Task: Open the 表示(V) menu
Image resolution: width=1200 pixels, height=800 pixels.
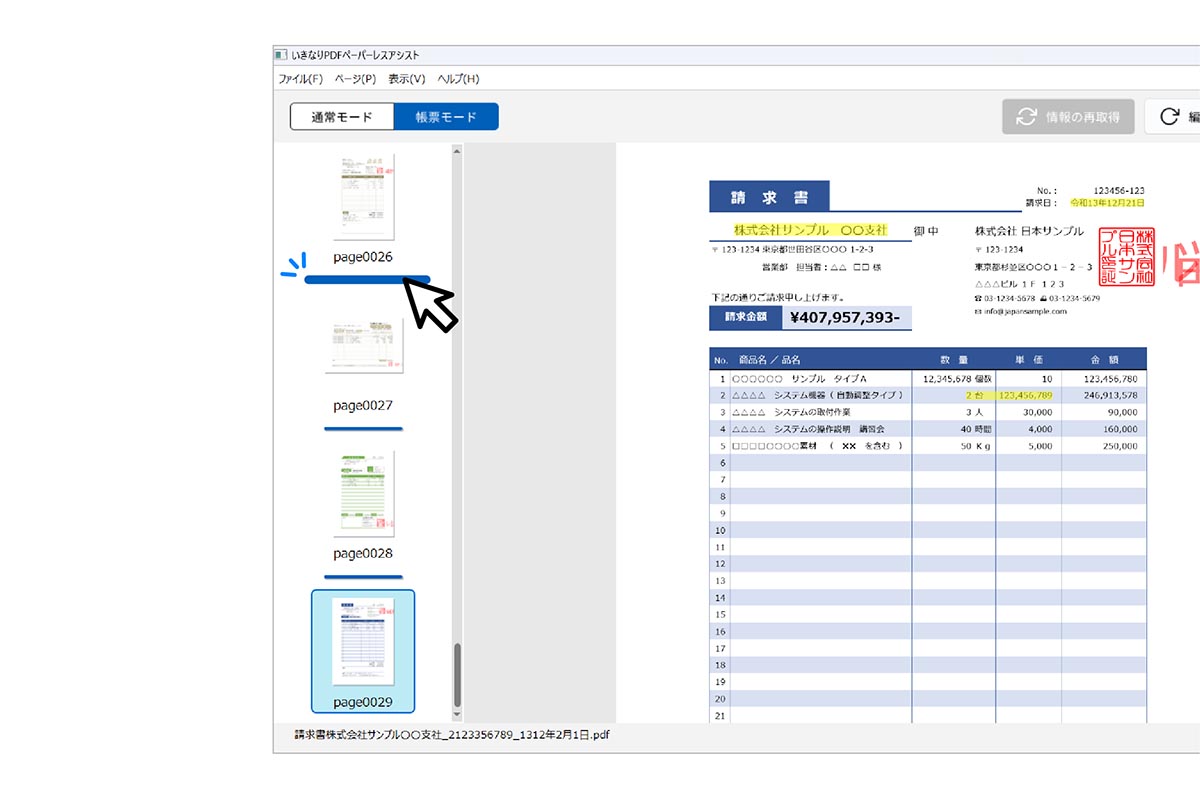Action: click(x=407, y=79)
